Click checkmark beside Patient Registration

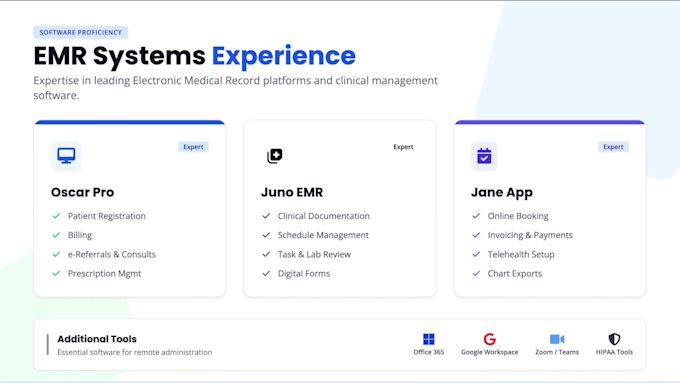56,216
